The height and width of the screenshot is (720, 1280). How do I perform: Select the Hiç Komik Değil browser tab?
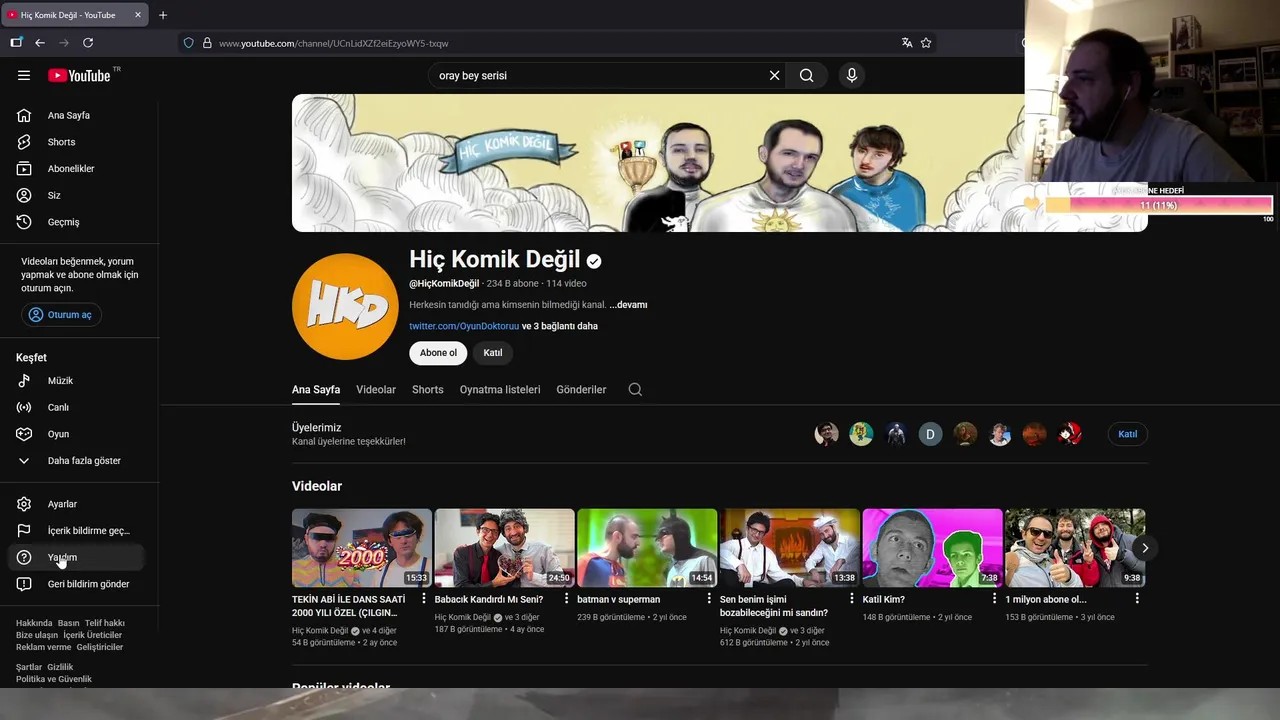pos(75,15)
